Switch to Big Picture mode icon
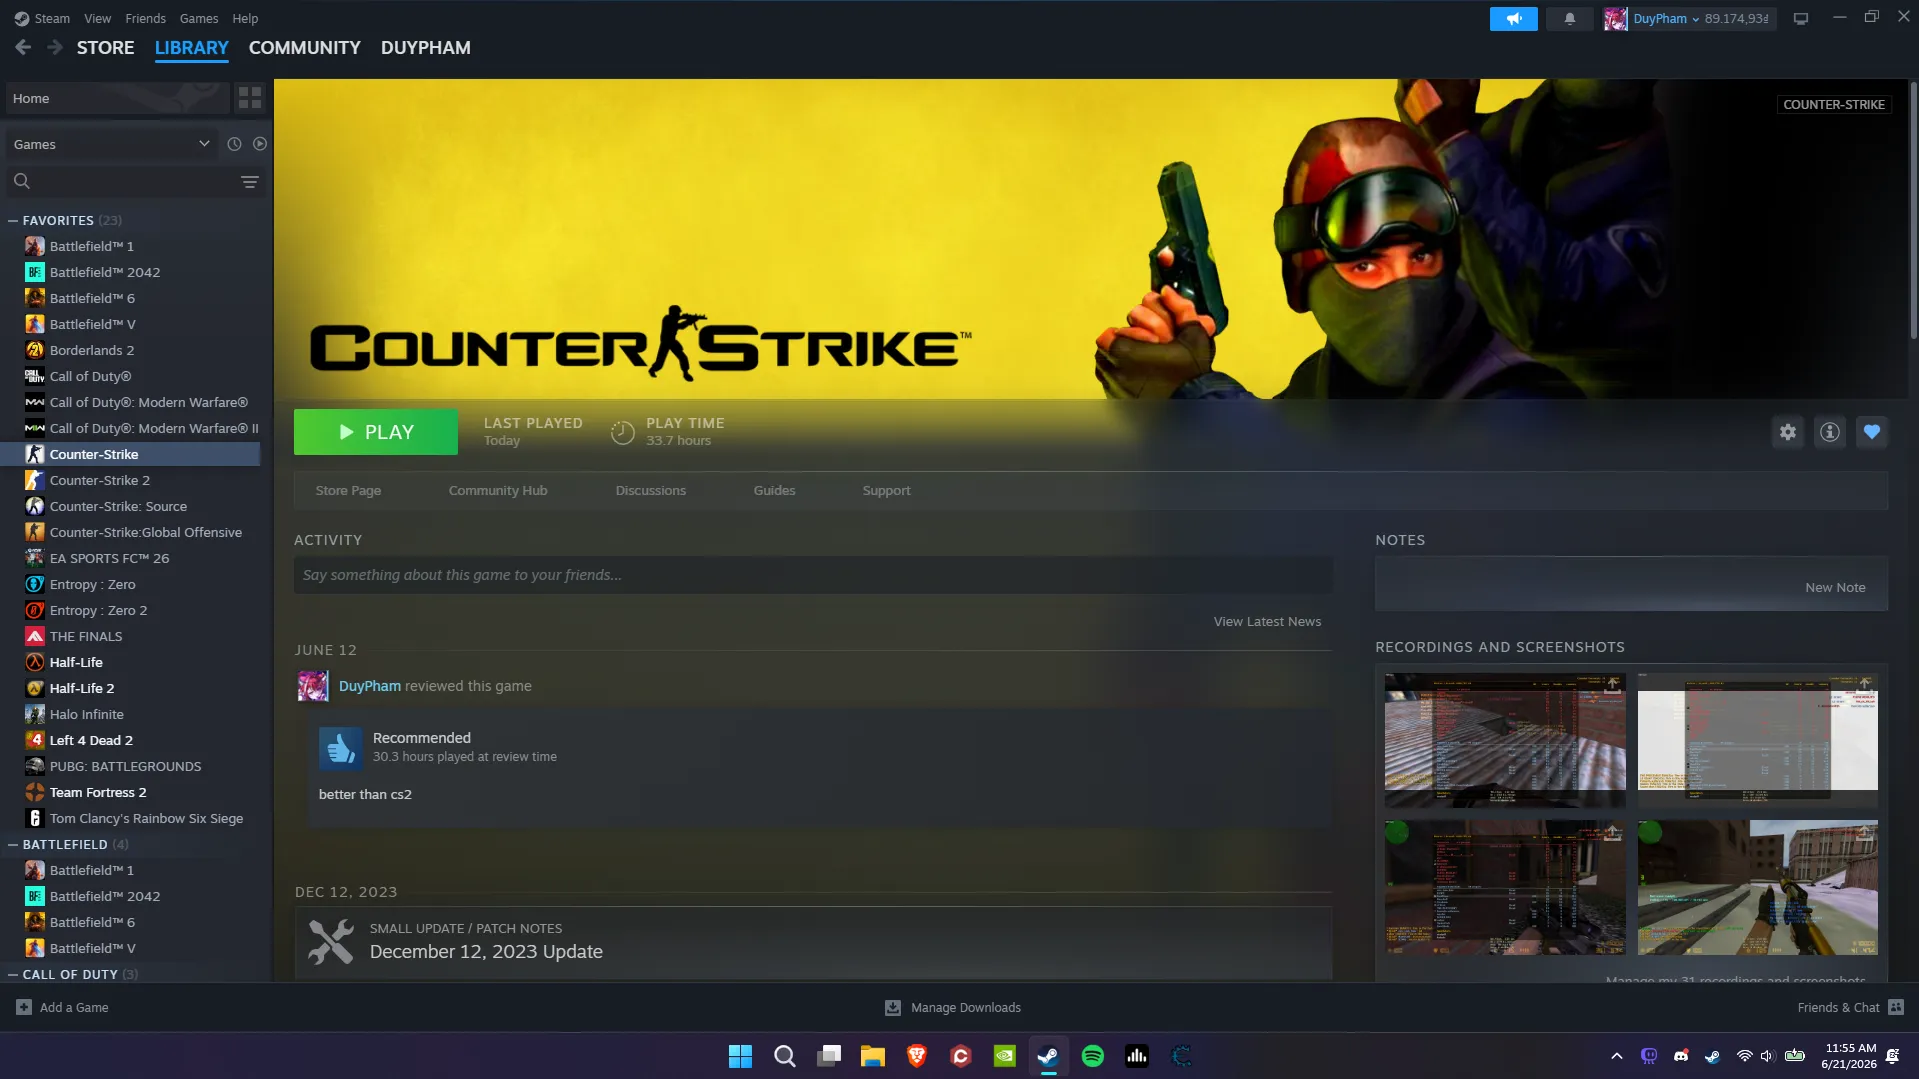The image size is (1919, 1079). [1800, 18]
